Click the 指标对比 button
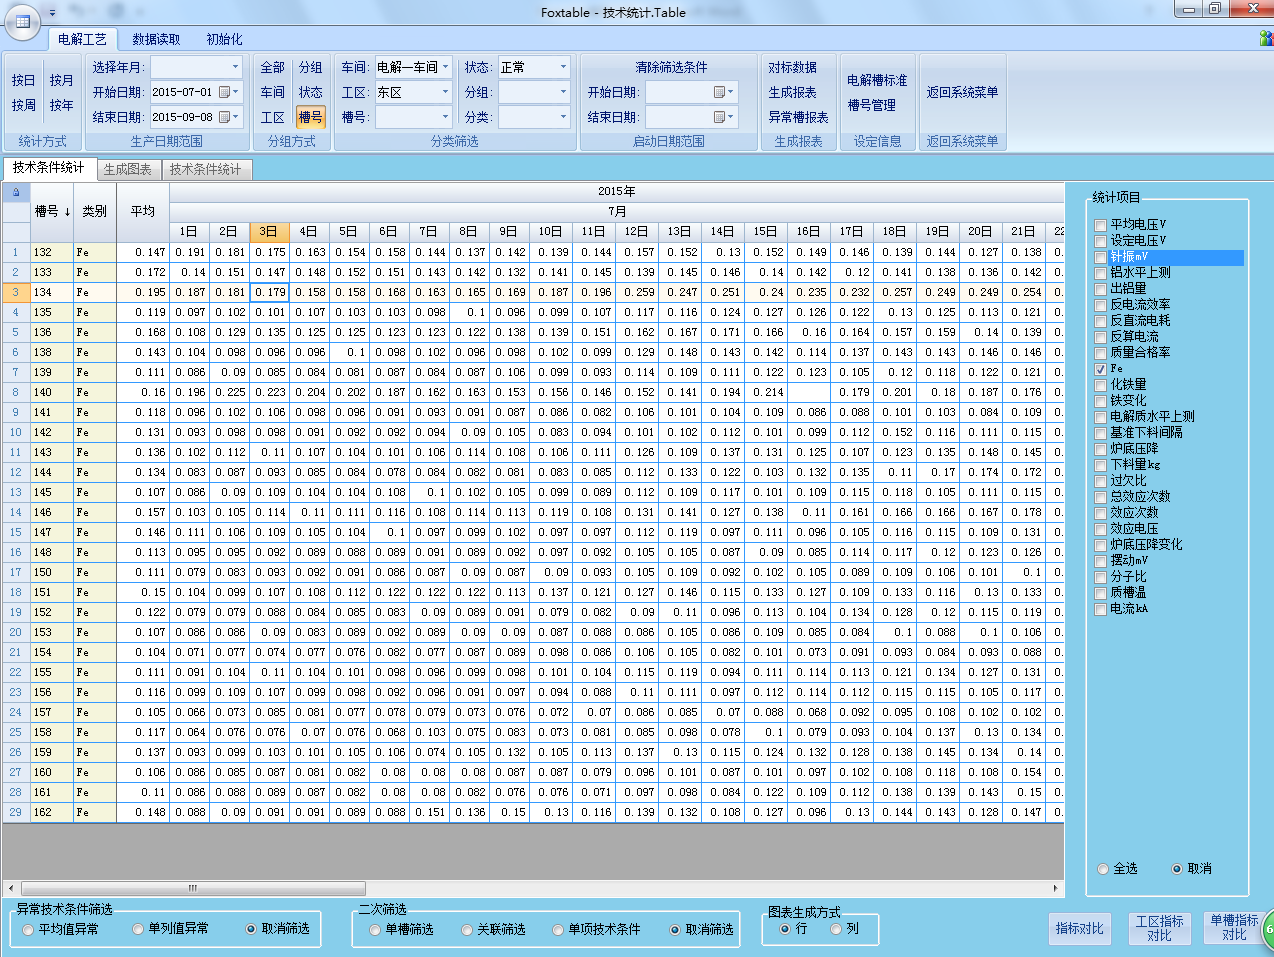This screenshot has height=957, width=1274. point(1080,929)
